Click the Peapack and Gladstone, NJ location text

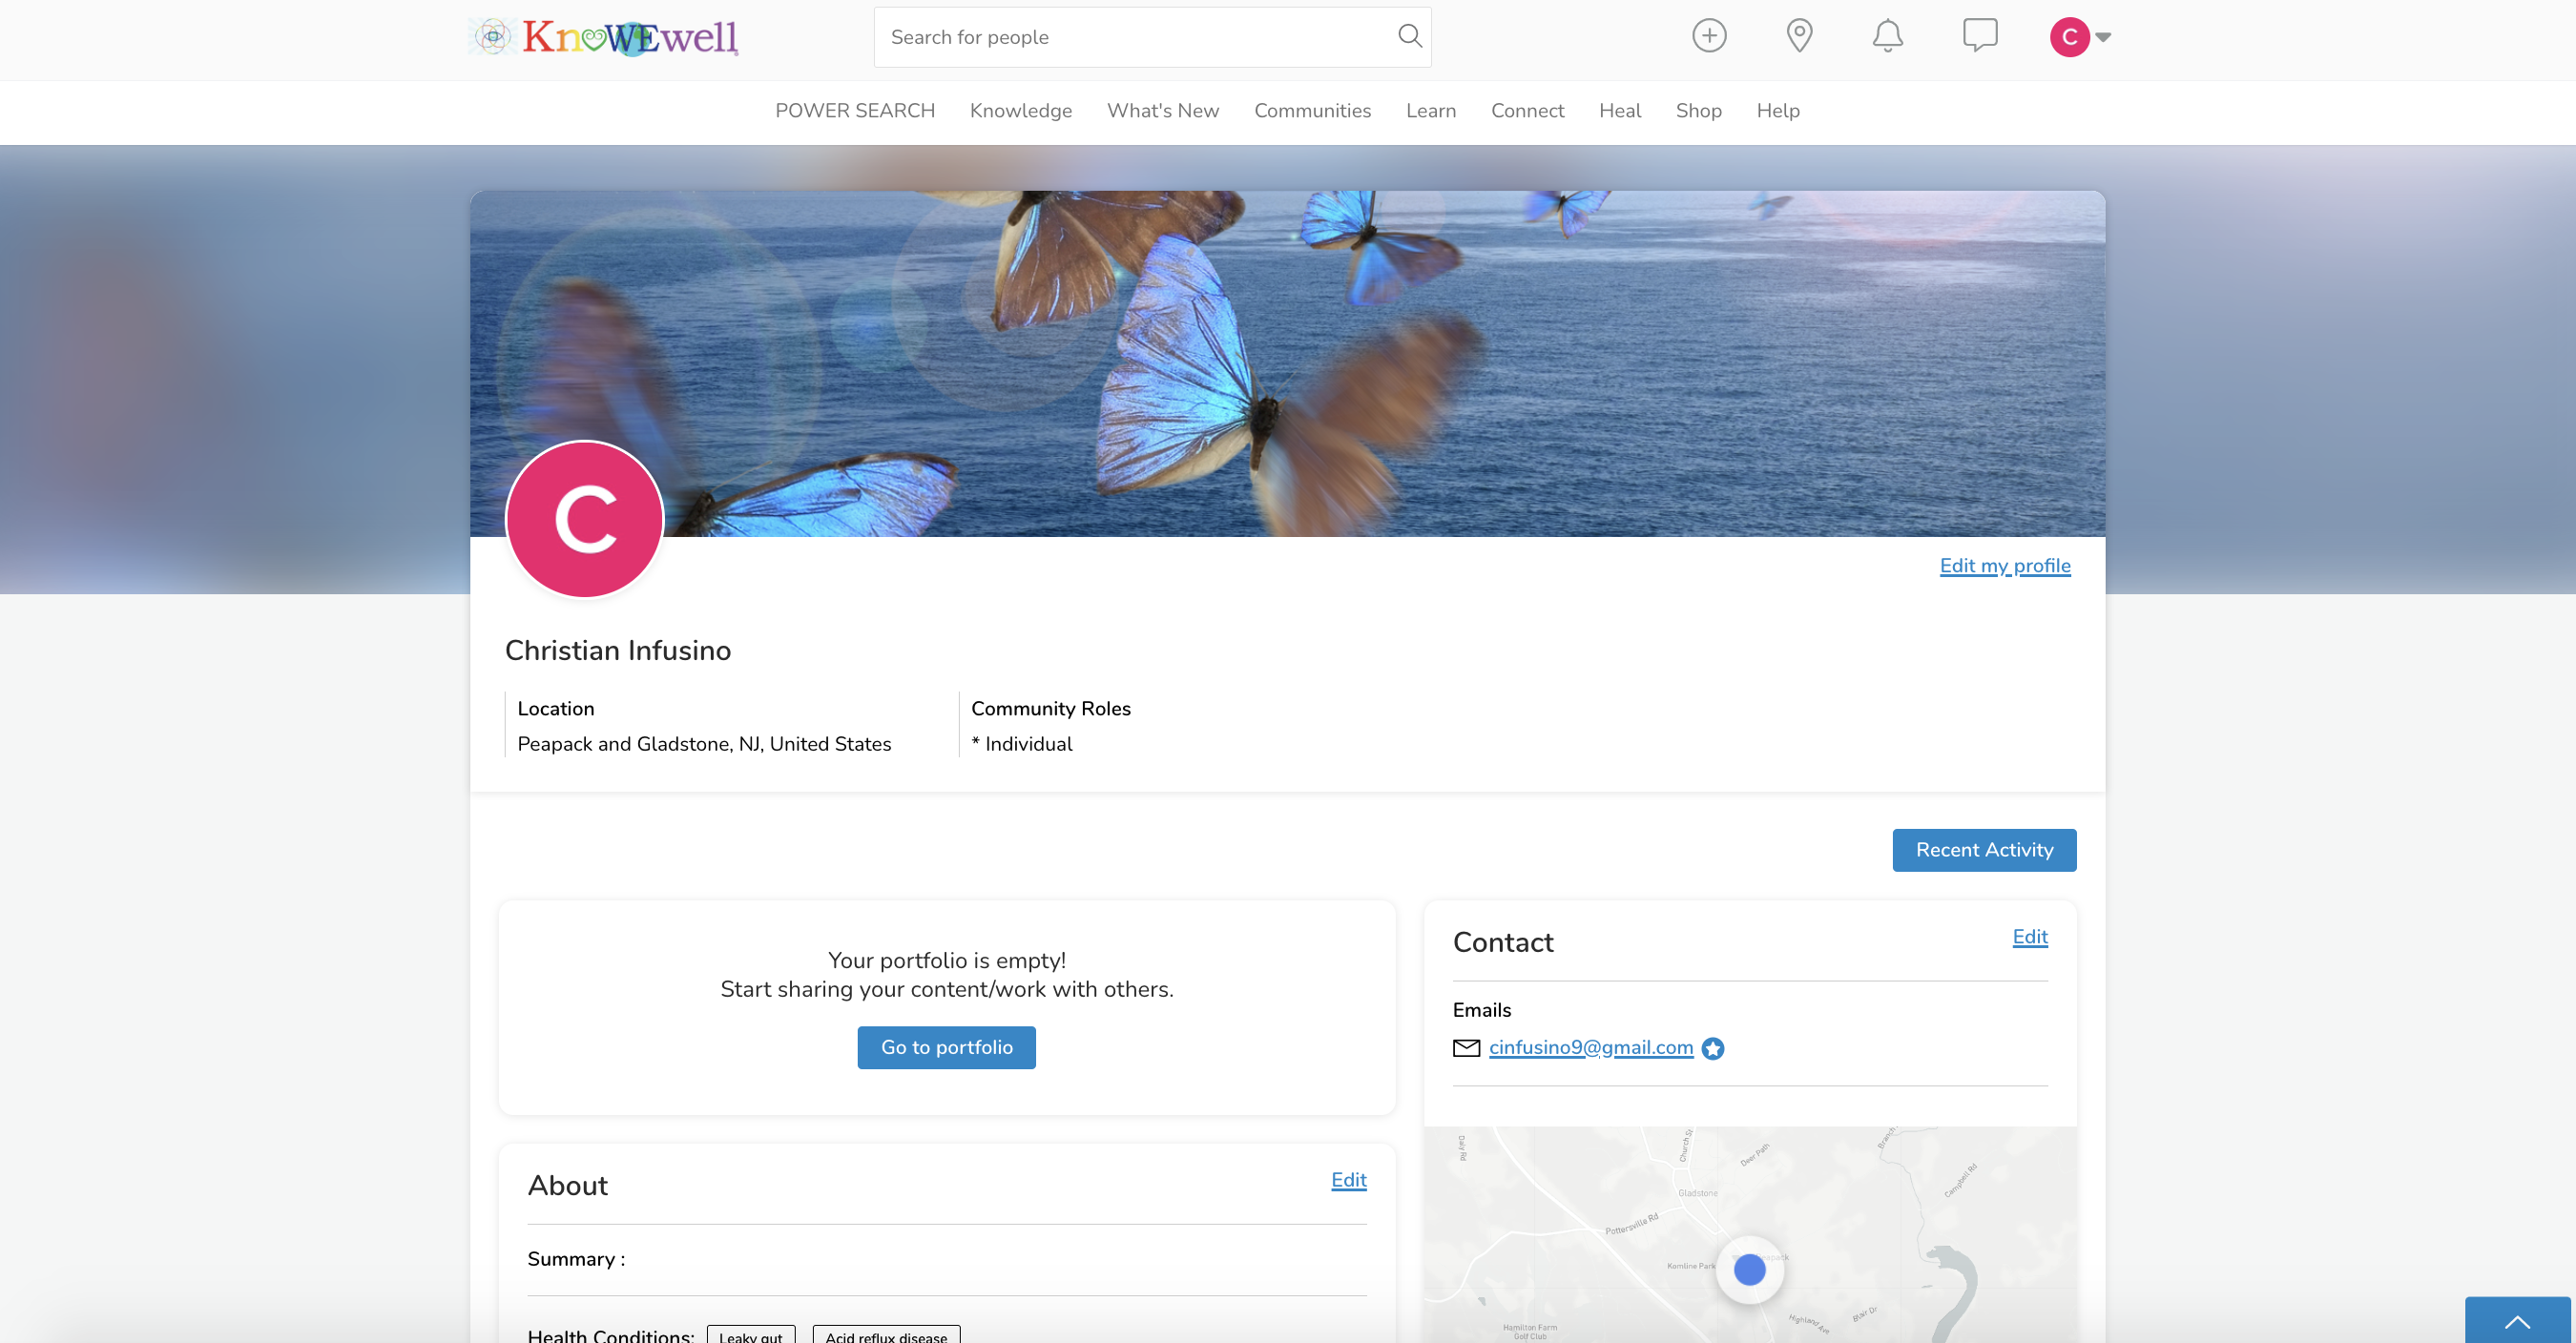(704, 744)
